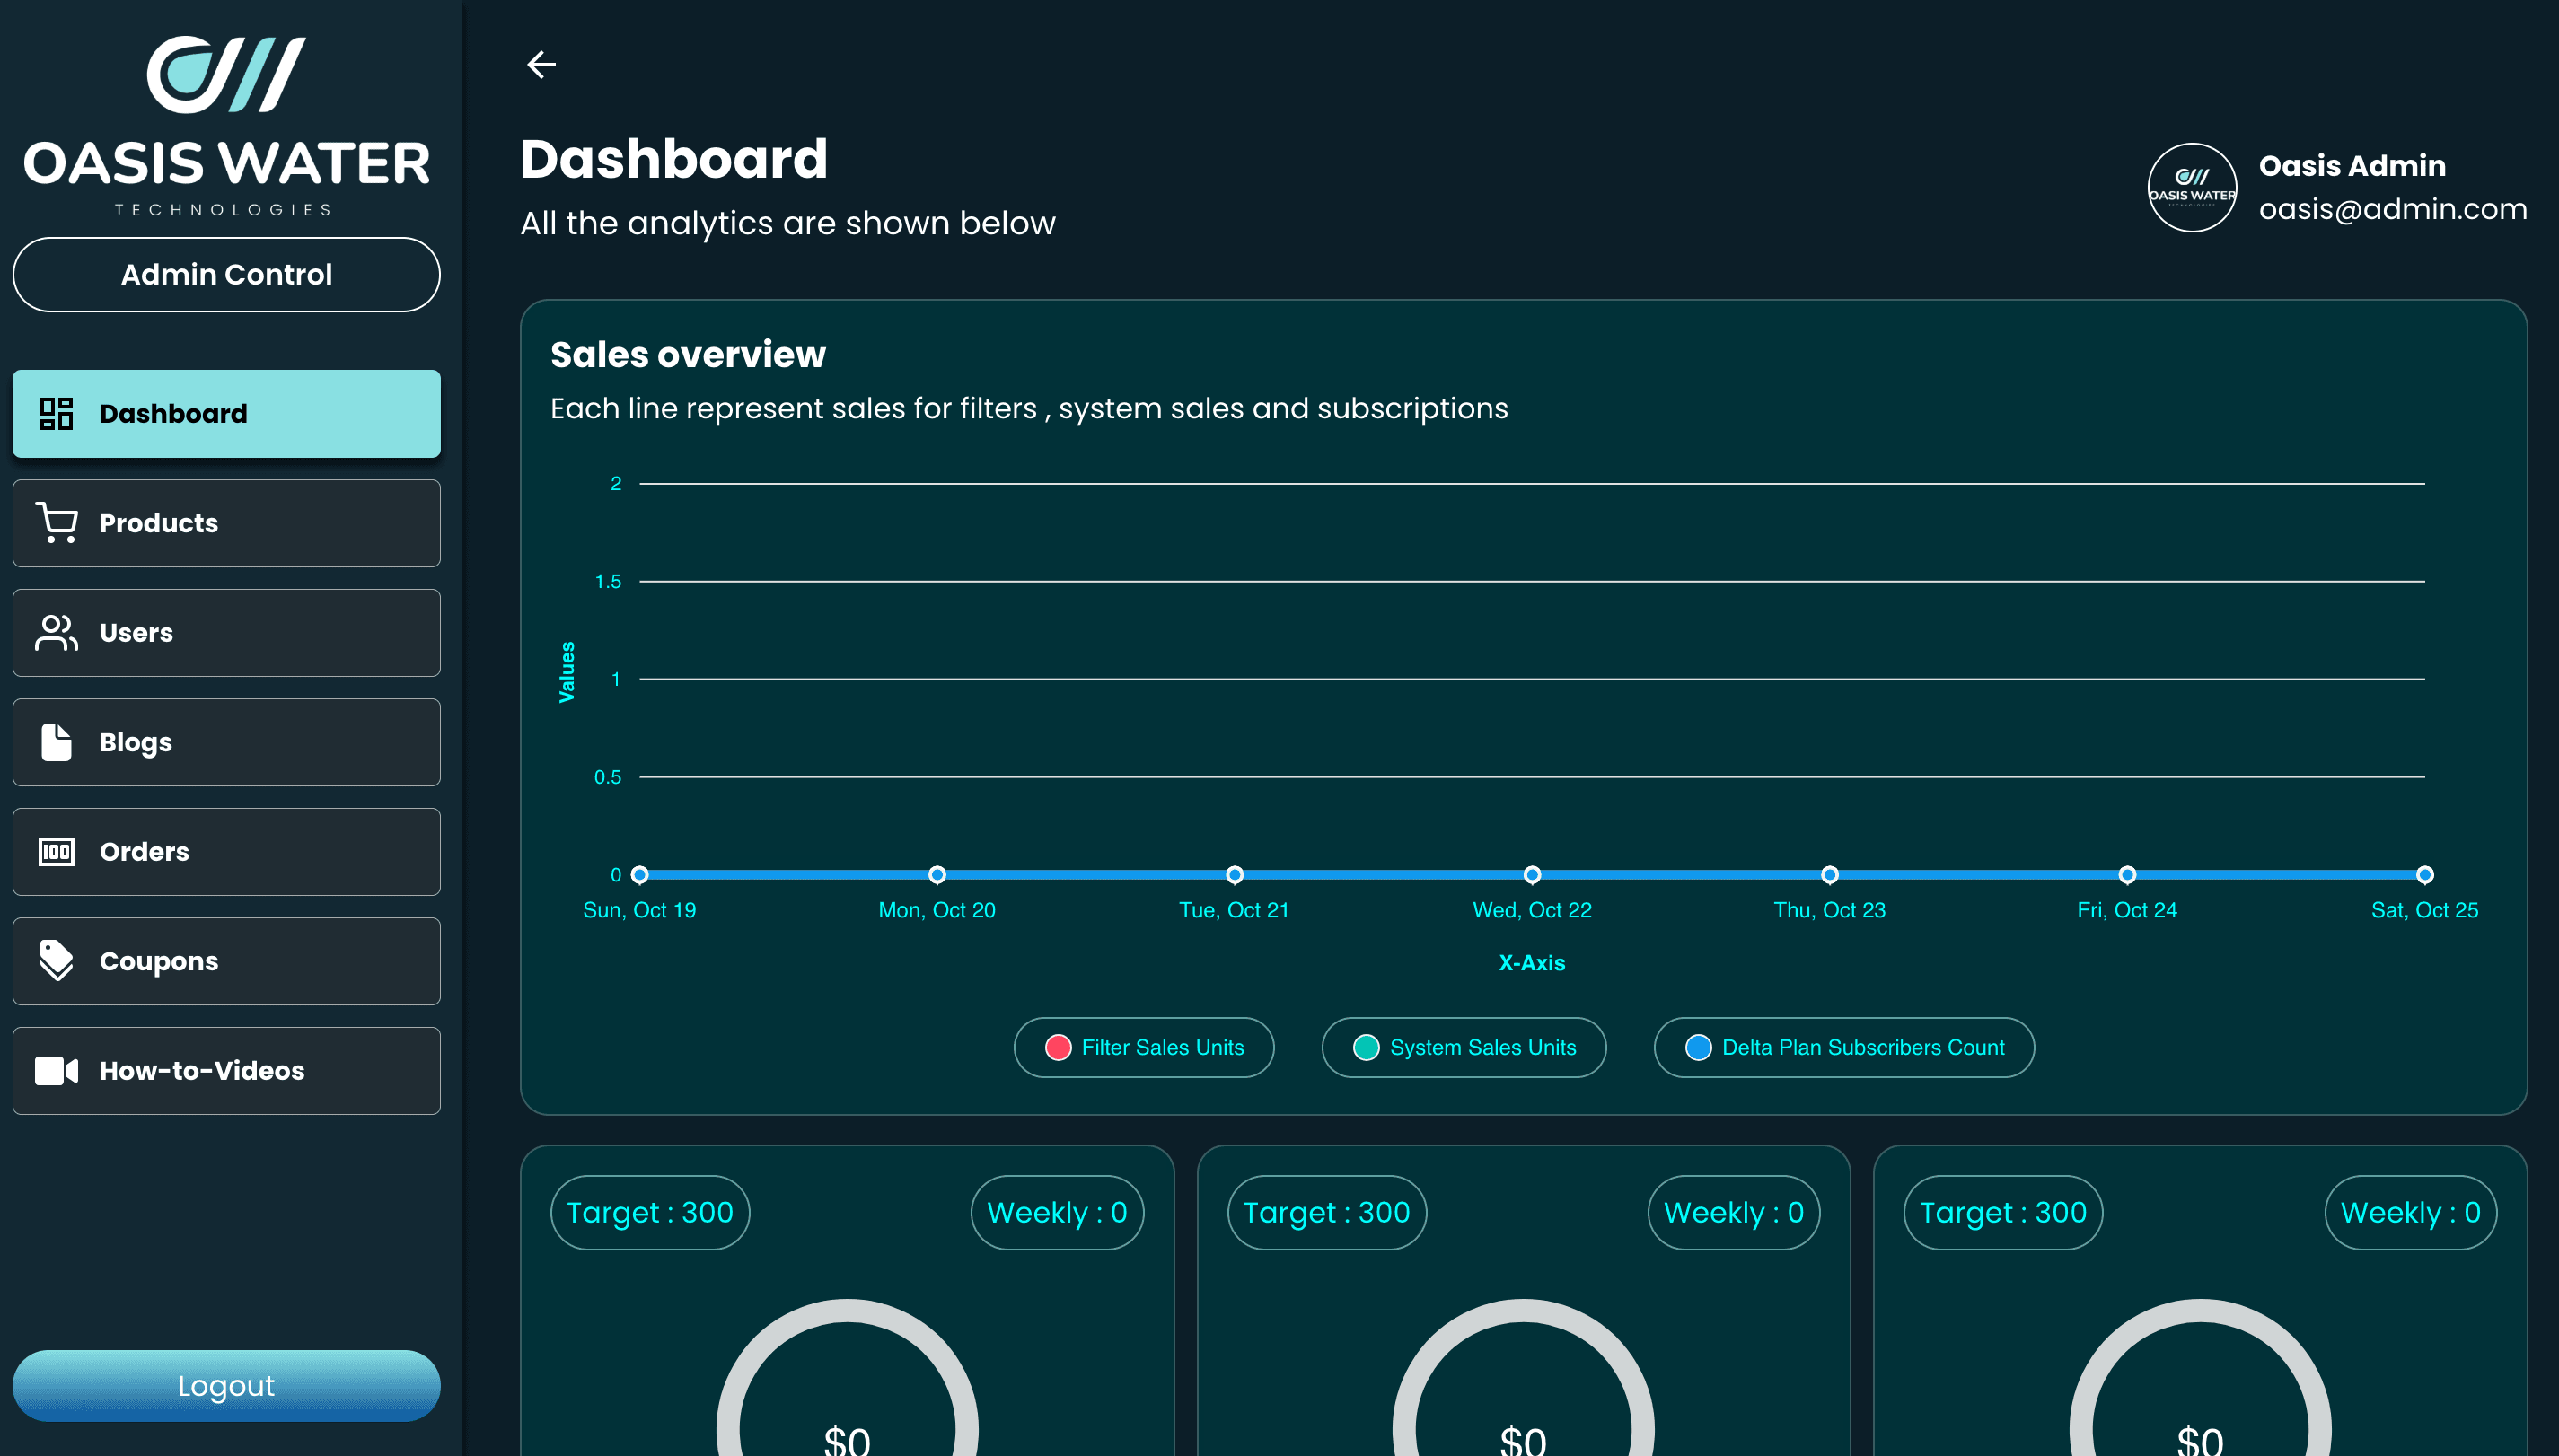2559x1456 pixels.
Task: Click the Orders receipt icon
Action: 55,851
